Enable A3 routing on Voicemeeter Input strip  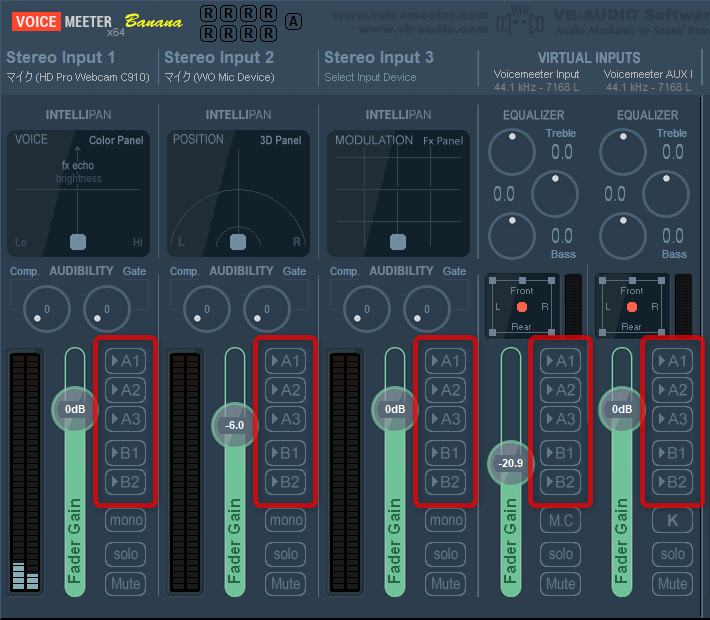click(561, 419)
